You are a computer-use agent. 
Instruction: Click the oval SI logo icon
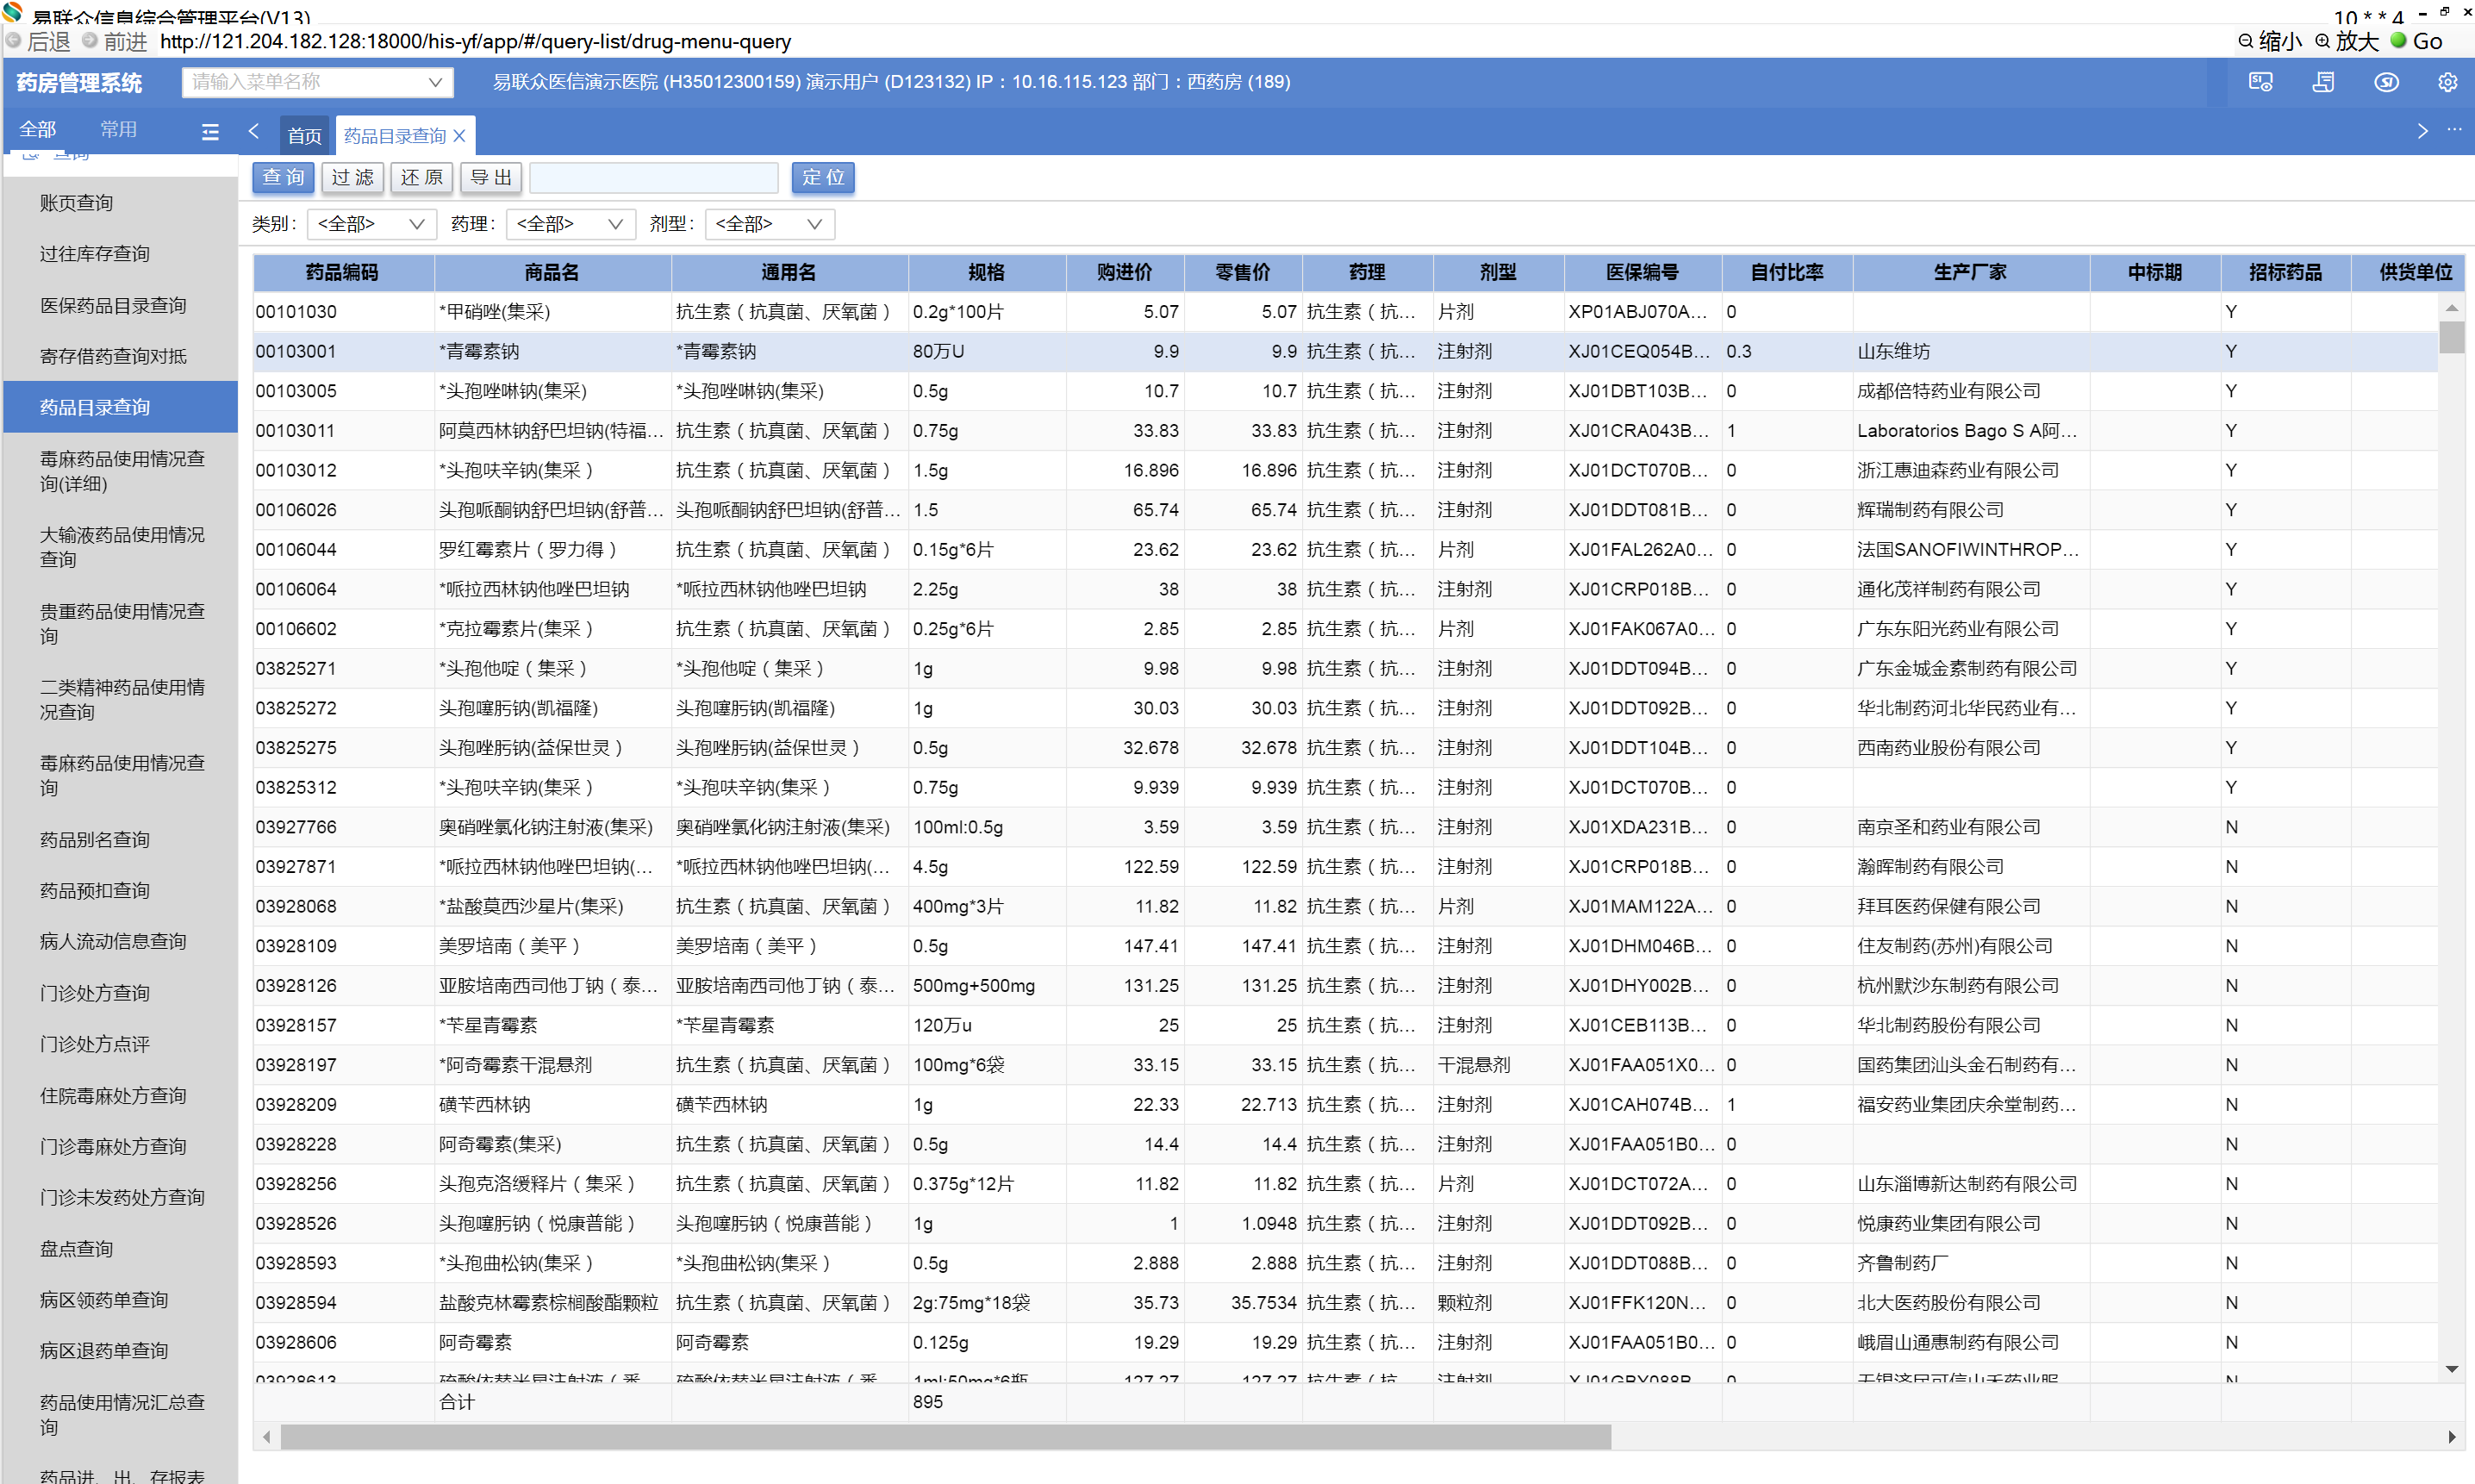pos(2386,82)
